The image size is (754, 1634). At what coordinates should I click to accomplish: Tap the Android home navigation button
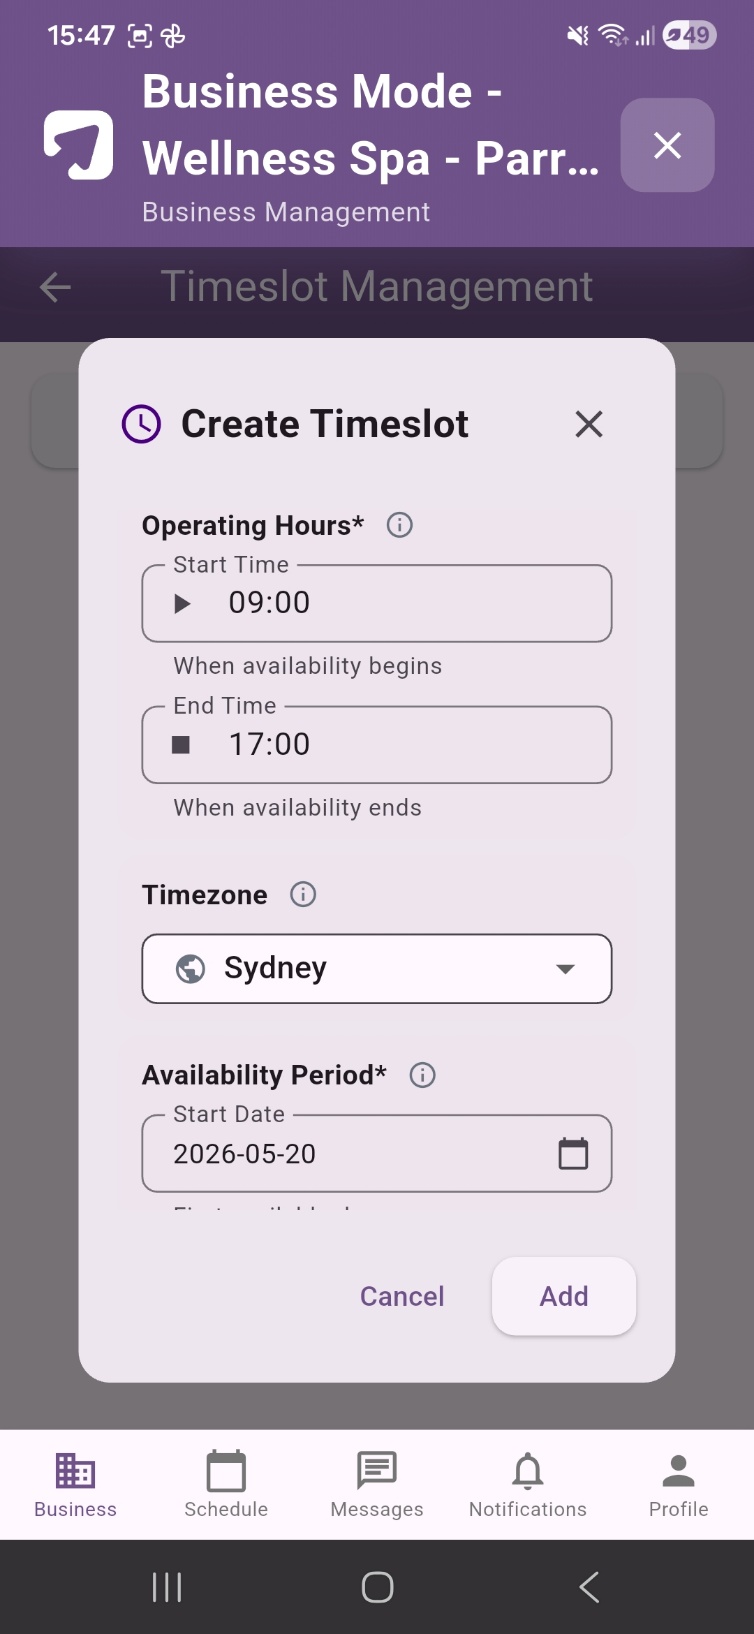pyautogui.click(x=377, y=1587)
